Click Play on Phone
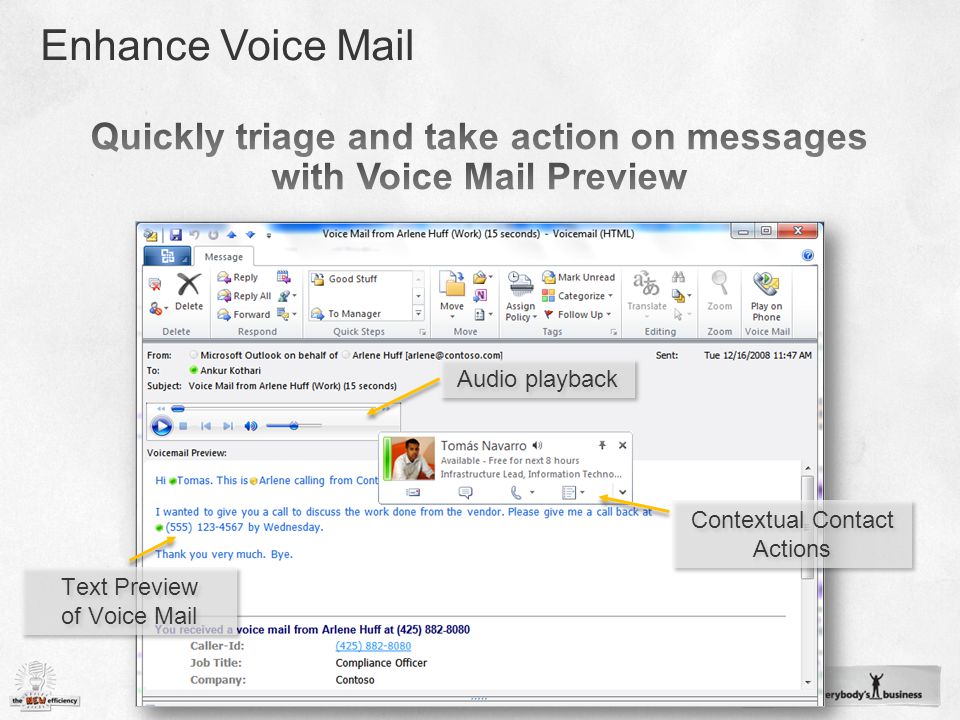The width and height of the screenshot is (960, 720). point(766,296)
